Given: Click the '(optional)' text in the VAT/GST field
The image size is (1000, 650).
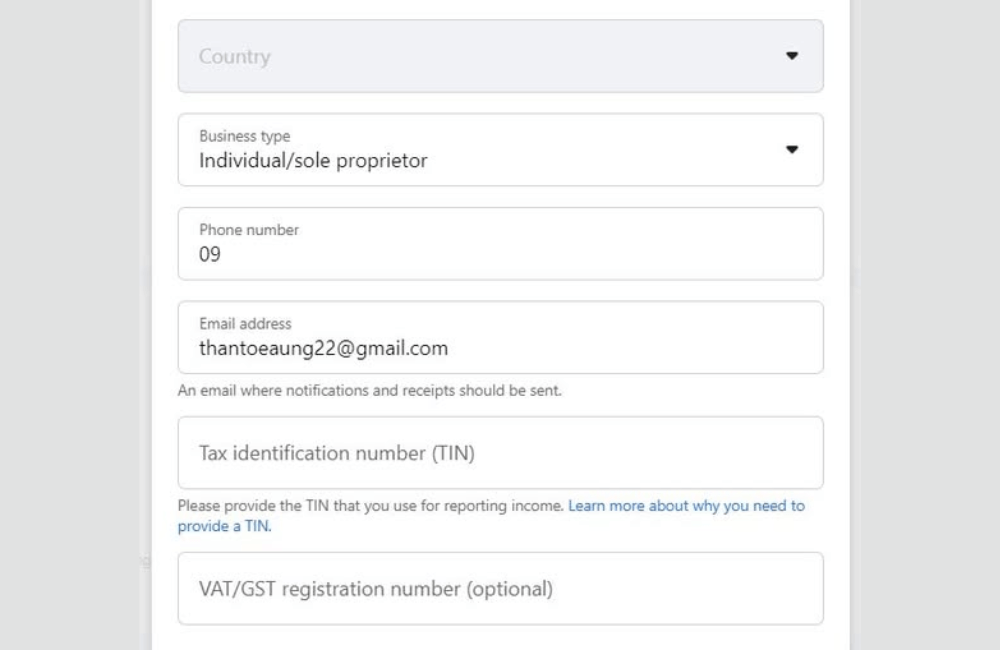Looking at the screenshot, I should [509, 589].
